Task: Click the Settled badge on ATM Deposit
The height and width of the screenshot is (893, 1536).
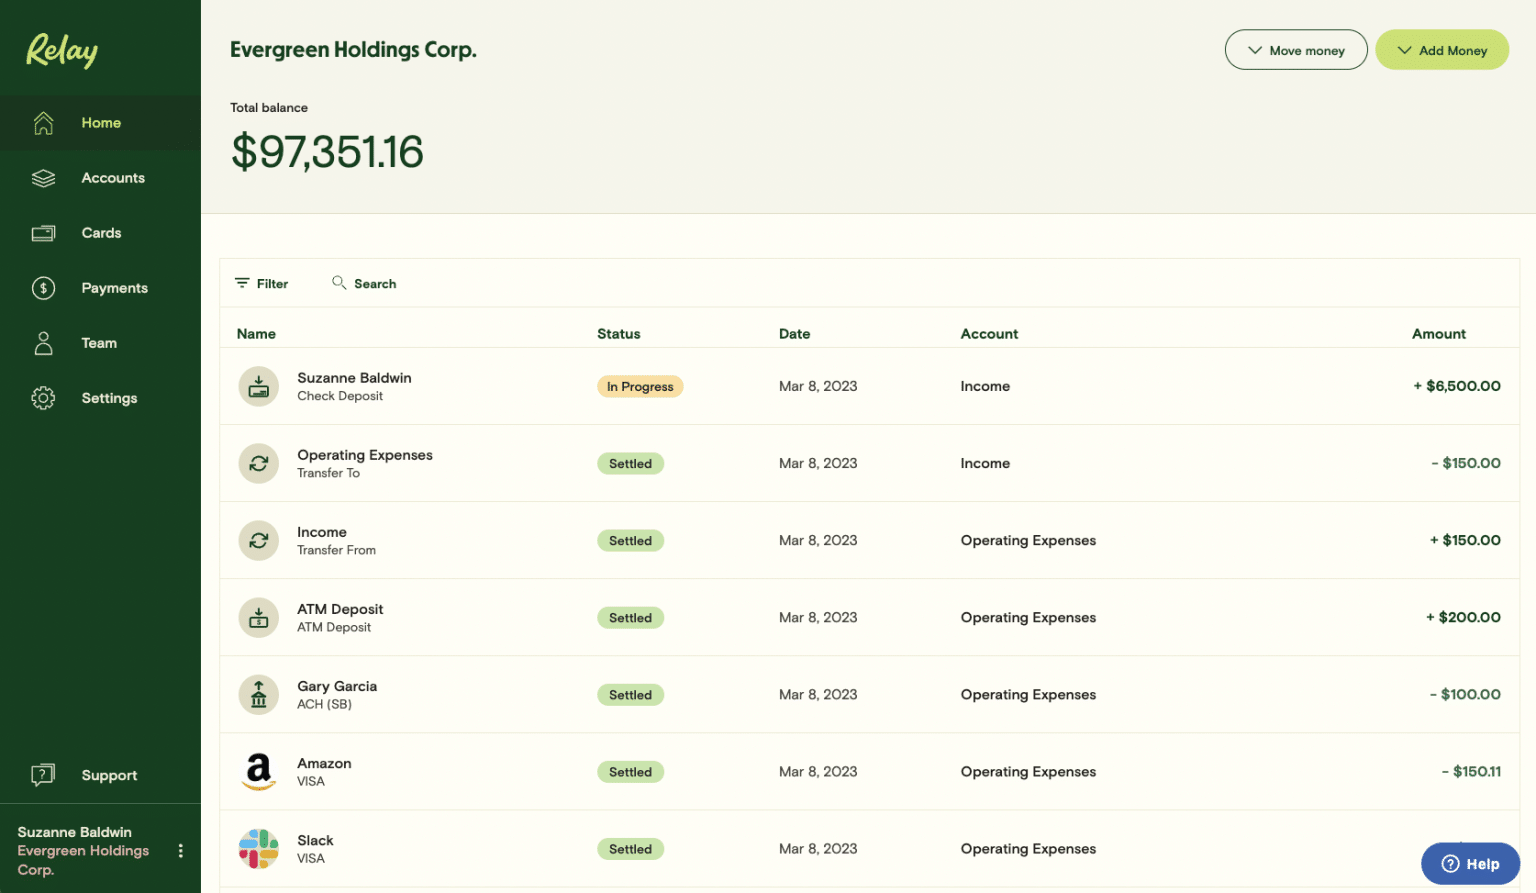Action: [x=630, y=617]
